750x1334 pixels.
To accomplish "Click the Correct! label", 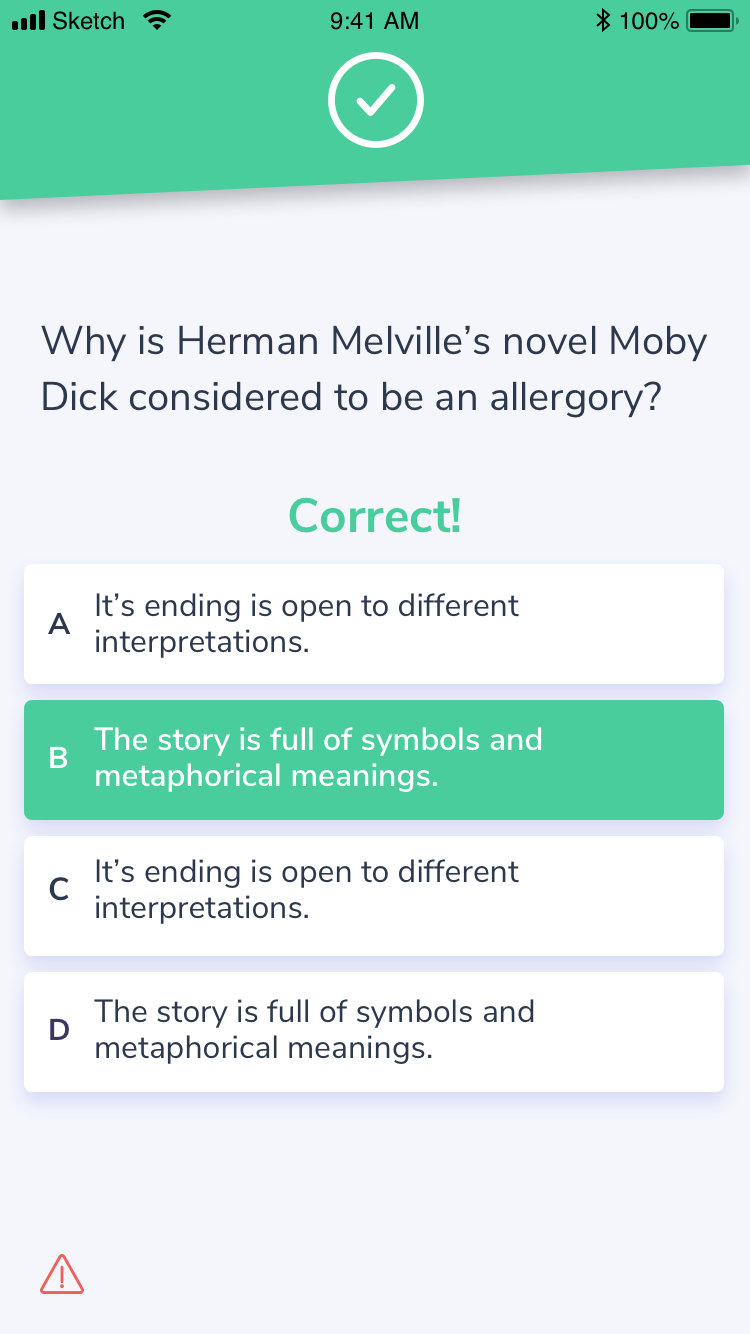I will pyautogui.click(x=374, y=516).
